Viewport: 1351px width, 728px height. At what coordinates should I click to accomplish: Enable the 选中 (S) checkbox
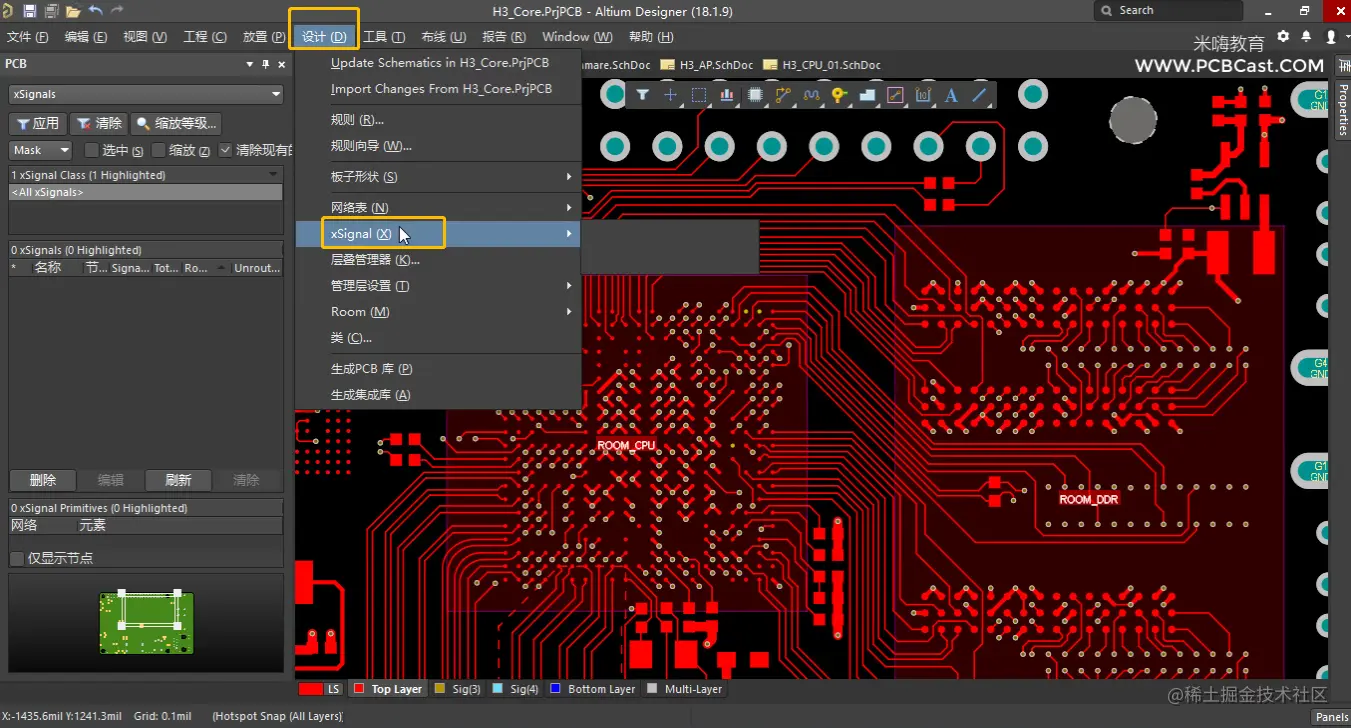pyautogui.click(x=92, y=150)
